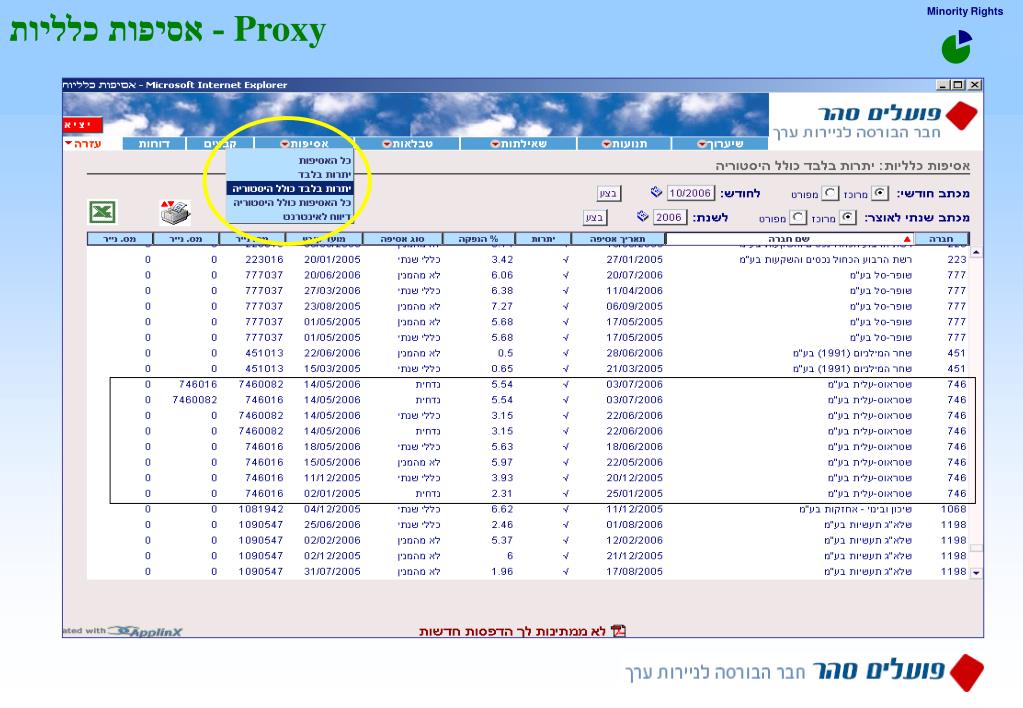Select מרוכז for מכתב חודשי

pos(880,193)
